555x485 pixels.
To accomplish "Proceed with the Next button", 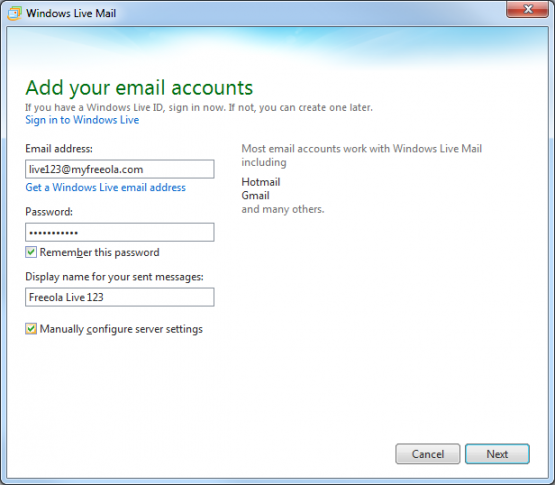I will click(497, 454).
